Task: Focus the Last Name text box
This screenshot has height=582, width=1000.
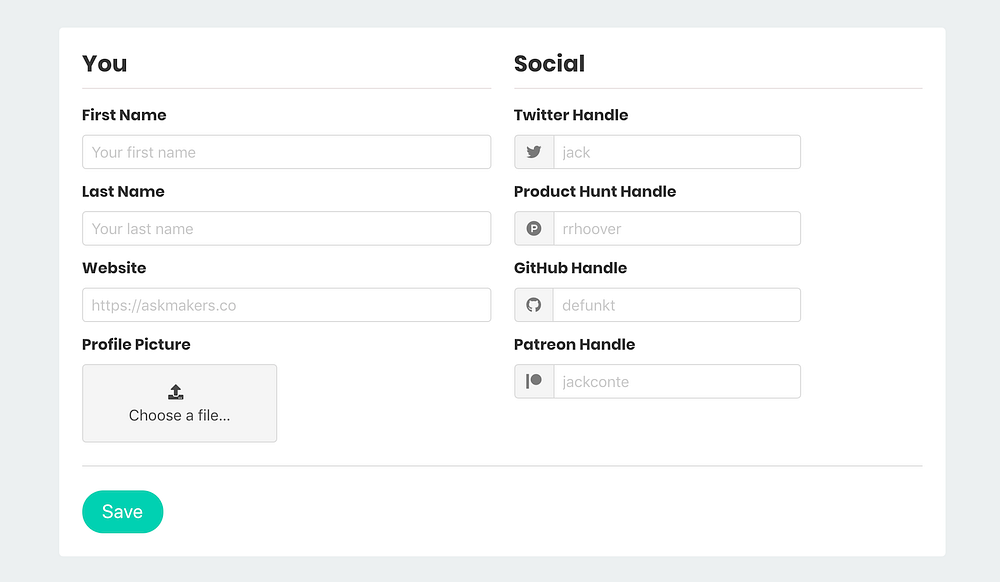Action: pyautogui.click(x=286, y=229)
